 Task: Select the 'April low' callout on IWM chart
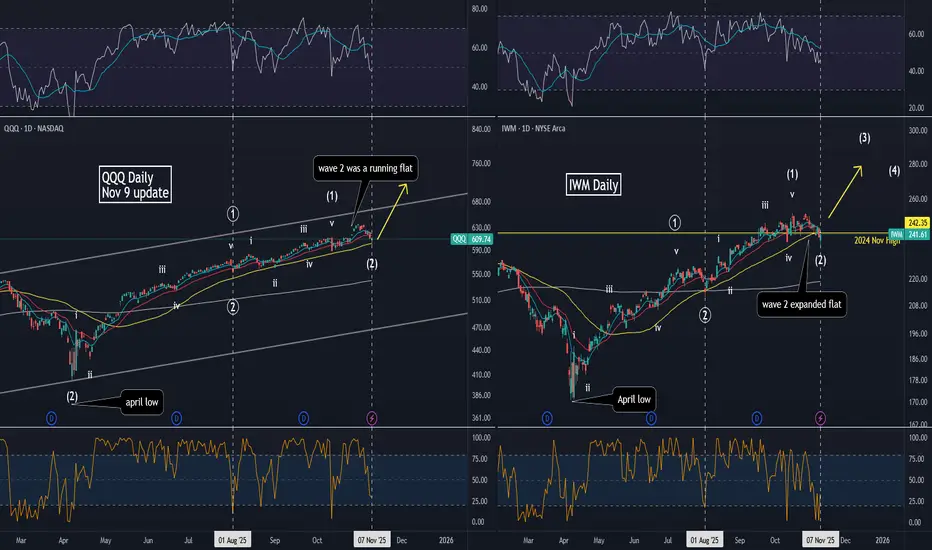(x=634, y=399)
